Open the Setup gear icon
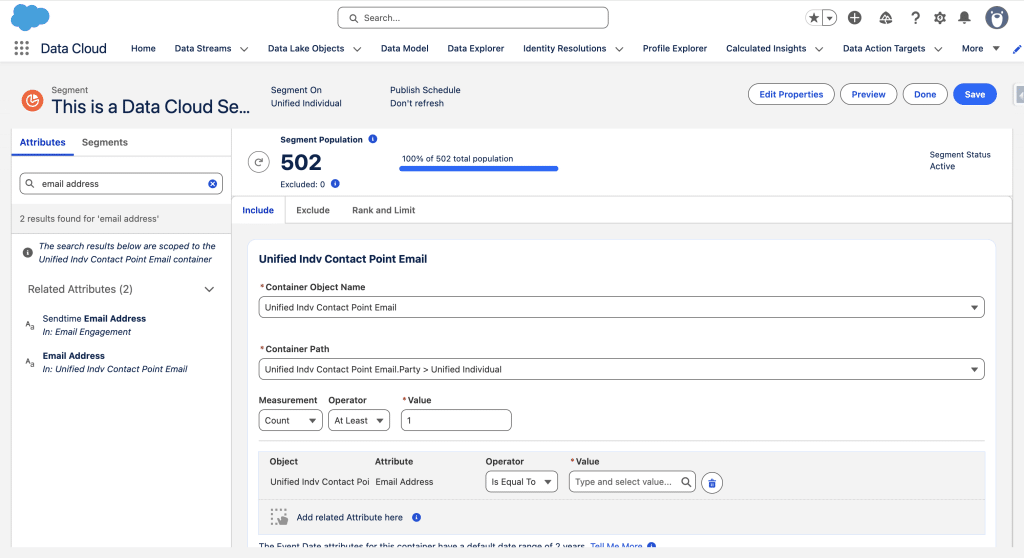This screenshot has height=558, width=1024. [939, 18]
